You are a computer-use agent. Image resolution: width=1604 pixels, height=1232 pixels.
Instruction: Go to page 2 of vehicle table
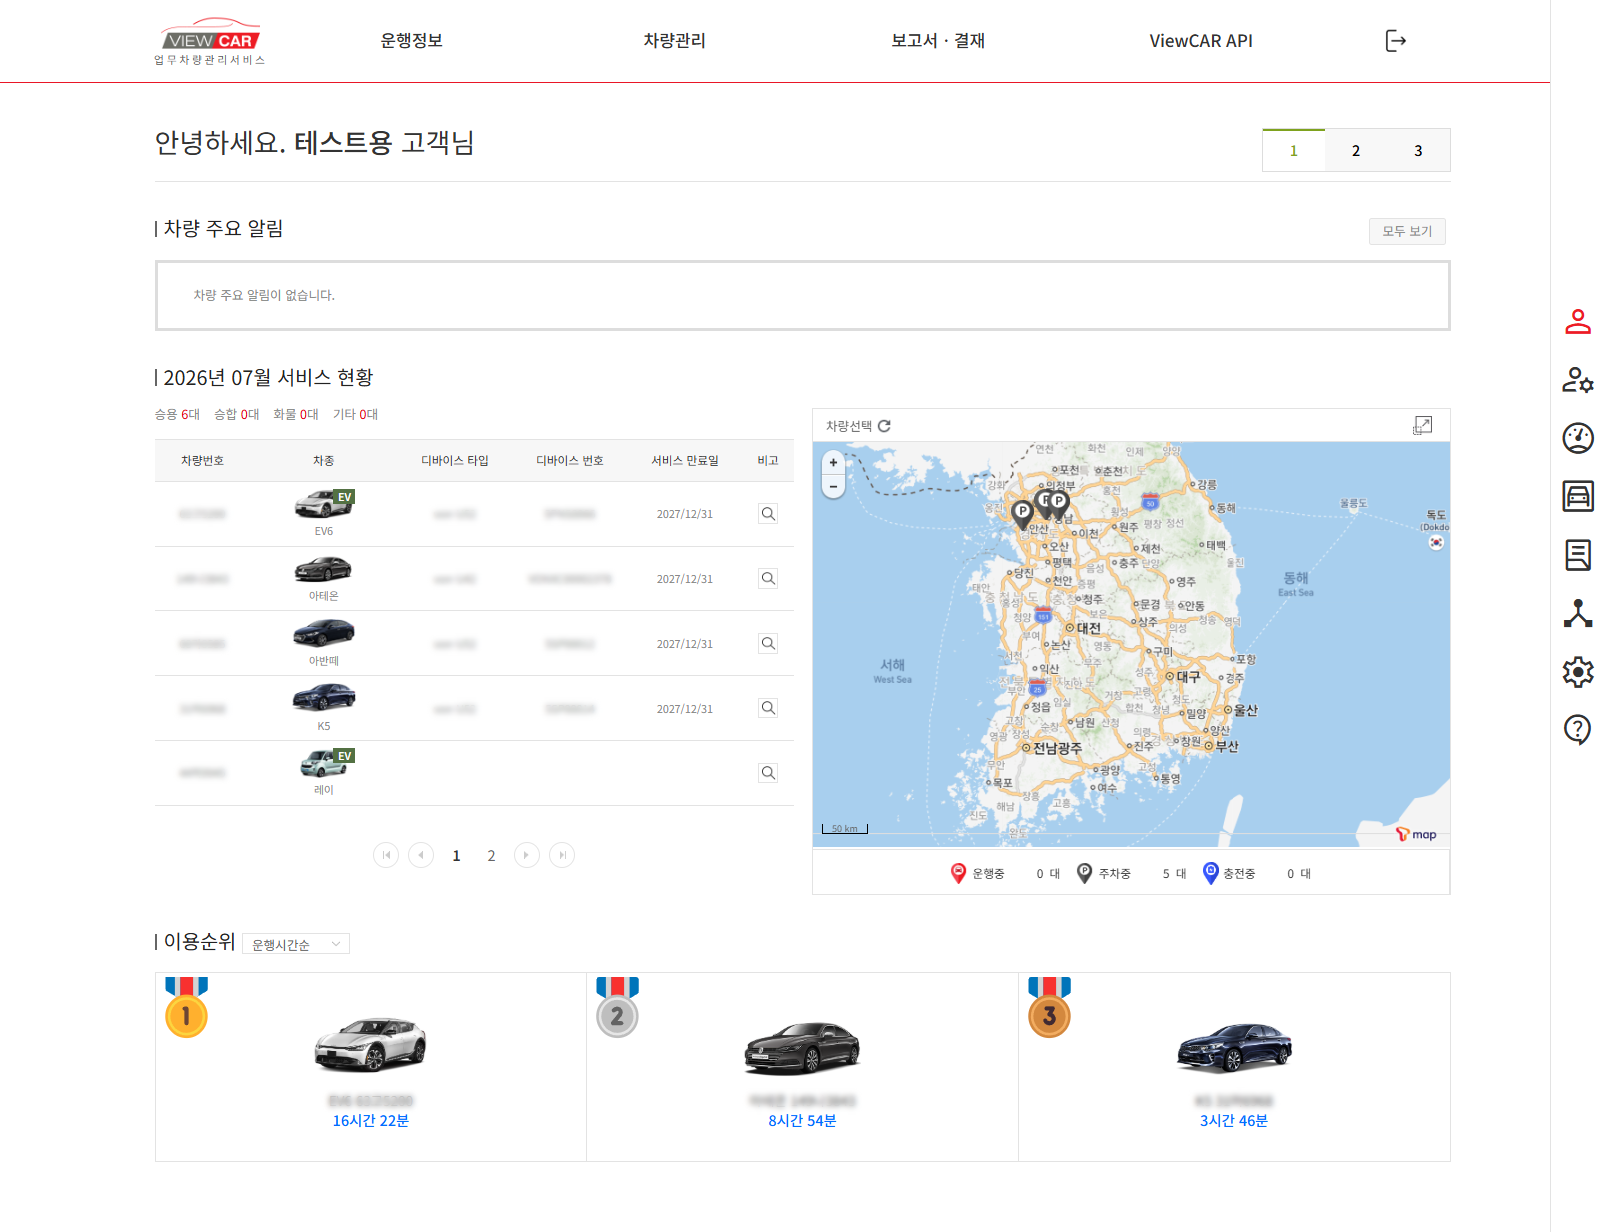tap(491, 856)
